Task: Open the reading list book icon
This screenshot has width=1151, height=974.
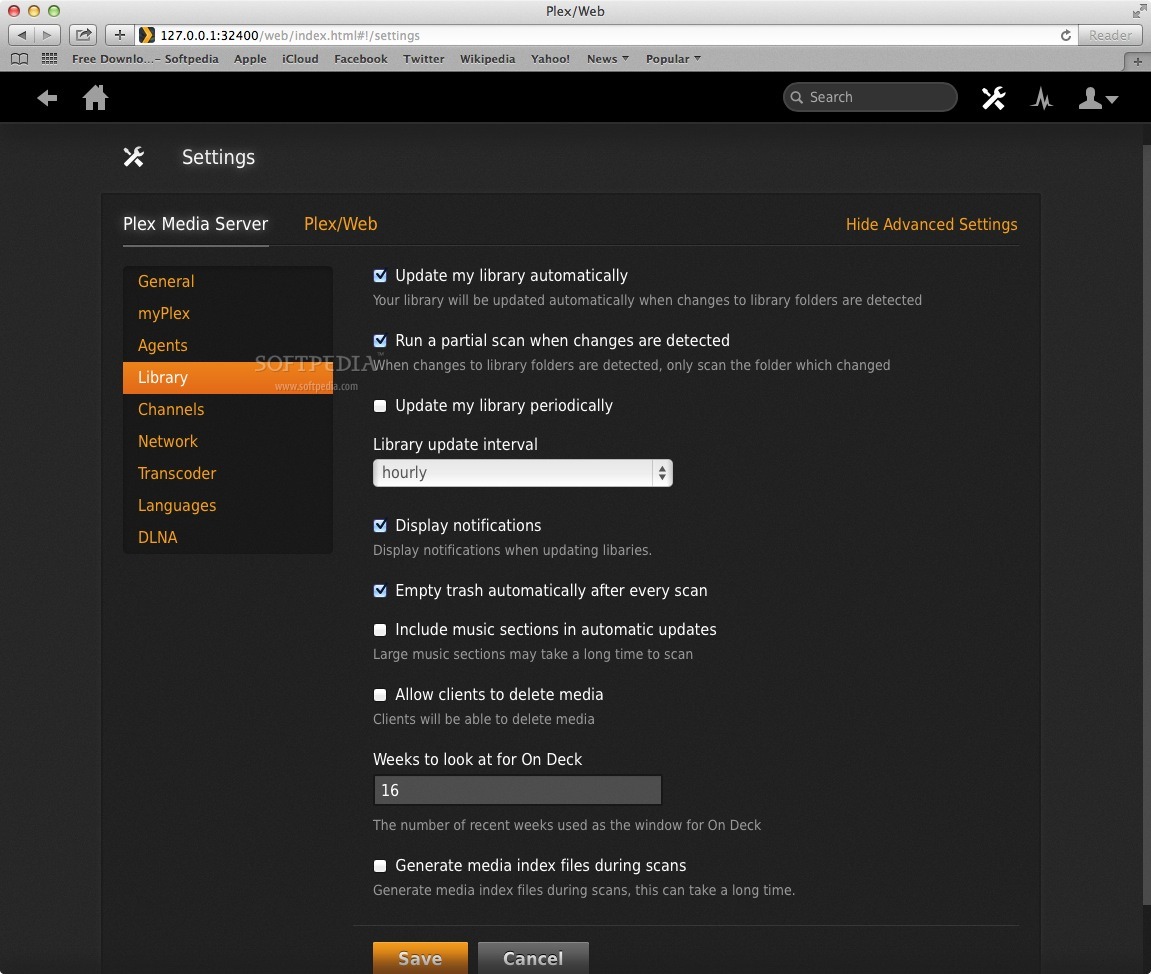Action: [x=20, y=59]
